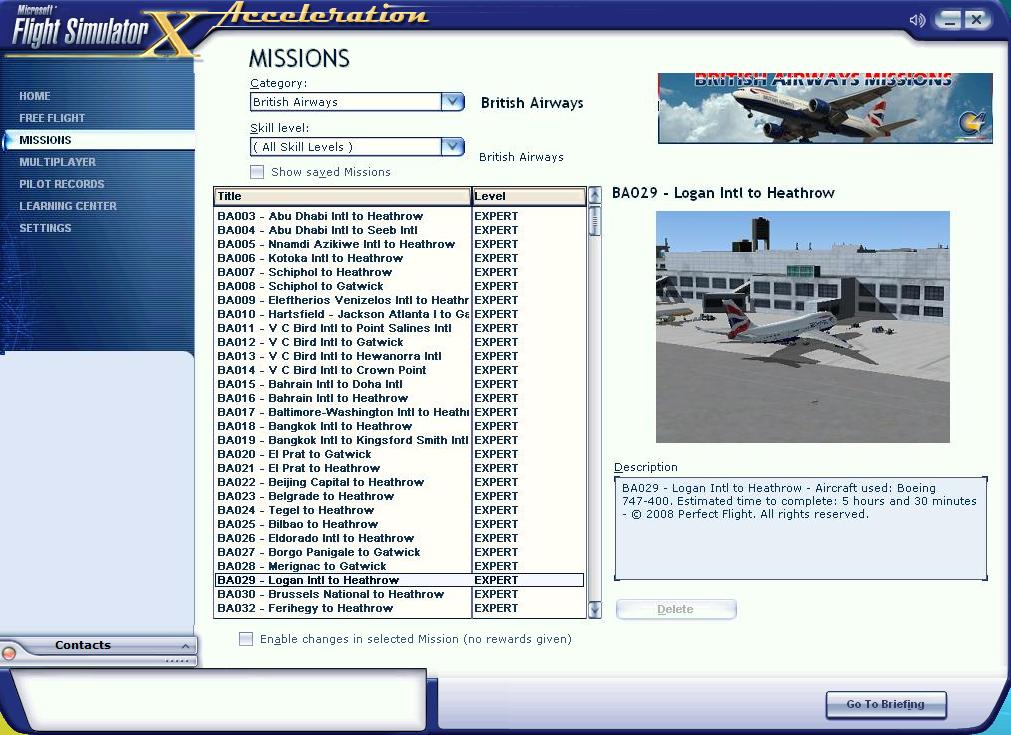Open the MULTIPLAYER section
The height and width of the screenshot is (735, 1011).
[x=57, y=162]
